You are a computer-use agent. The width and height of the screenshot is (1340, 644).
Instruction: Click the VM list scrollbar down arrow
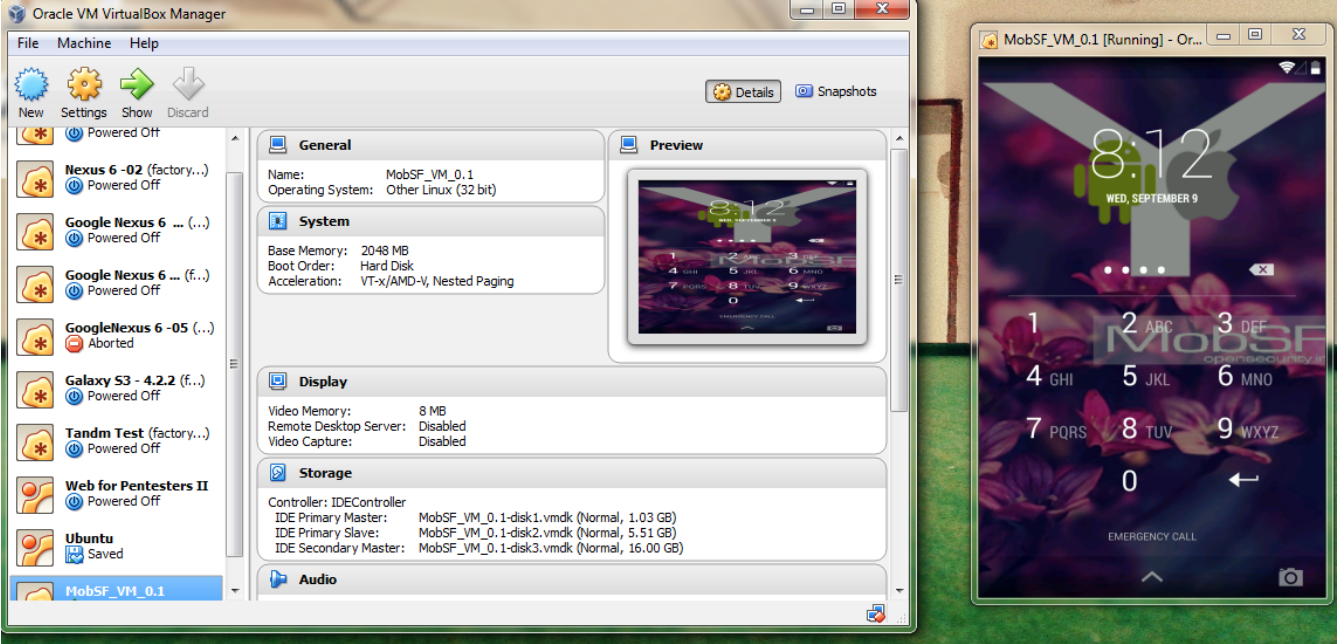(236, 591)
